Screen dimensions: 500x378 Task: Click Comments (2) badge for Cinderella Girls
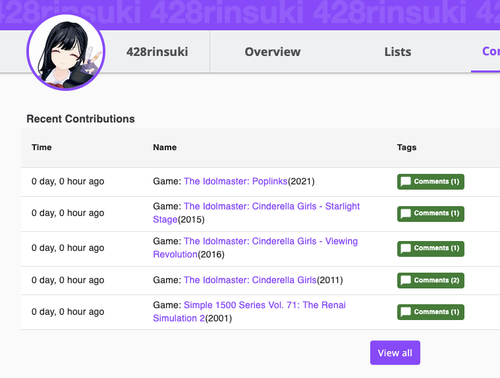(431, 280)
